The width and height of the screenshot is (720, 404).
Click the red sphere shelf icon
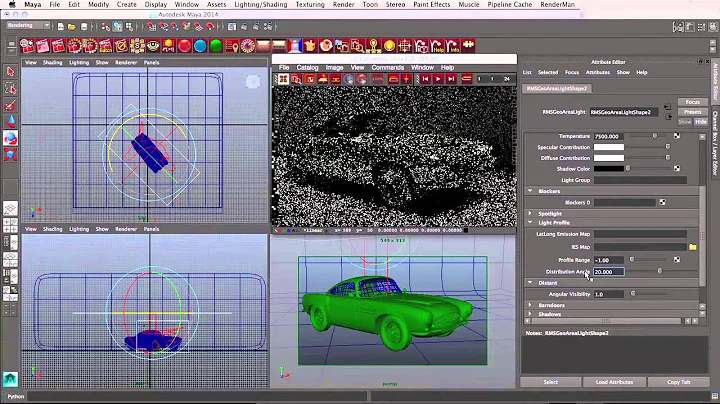(x=184, y=46)
